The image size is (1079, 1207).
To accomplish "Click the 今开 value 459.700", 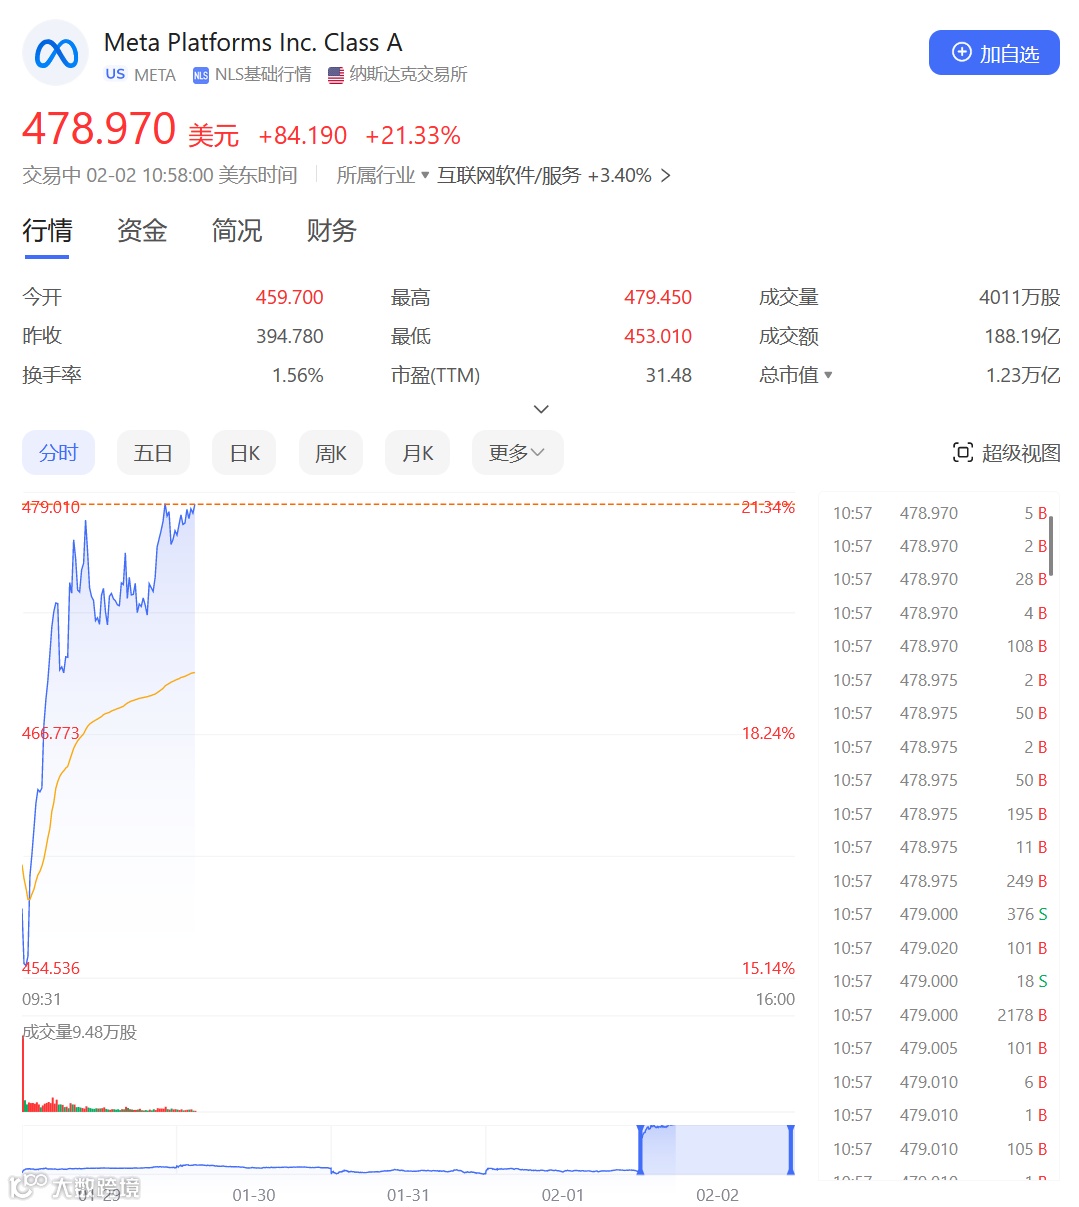I will pyautogui.click(x=289, y=297).
